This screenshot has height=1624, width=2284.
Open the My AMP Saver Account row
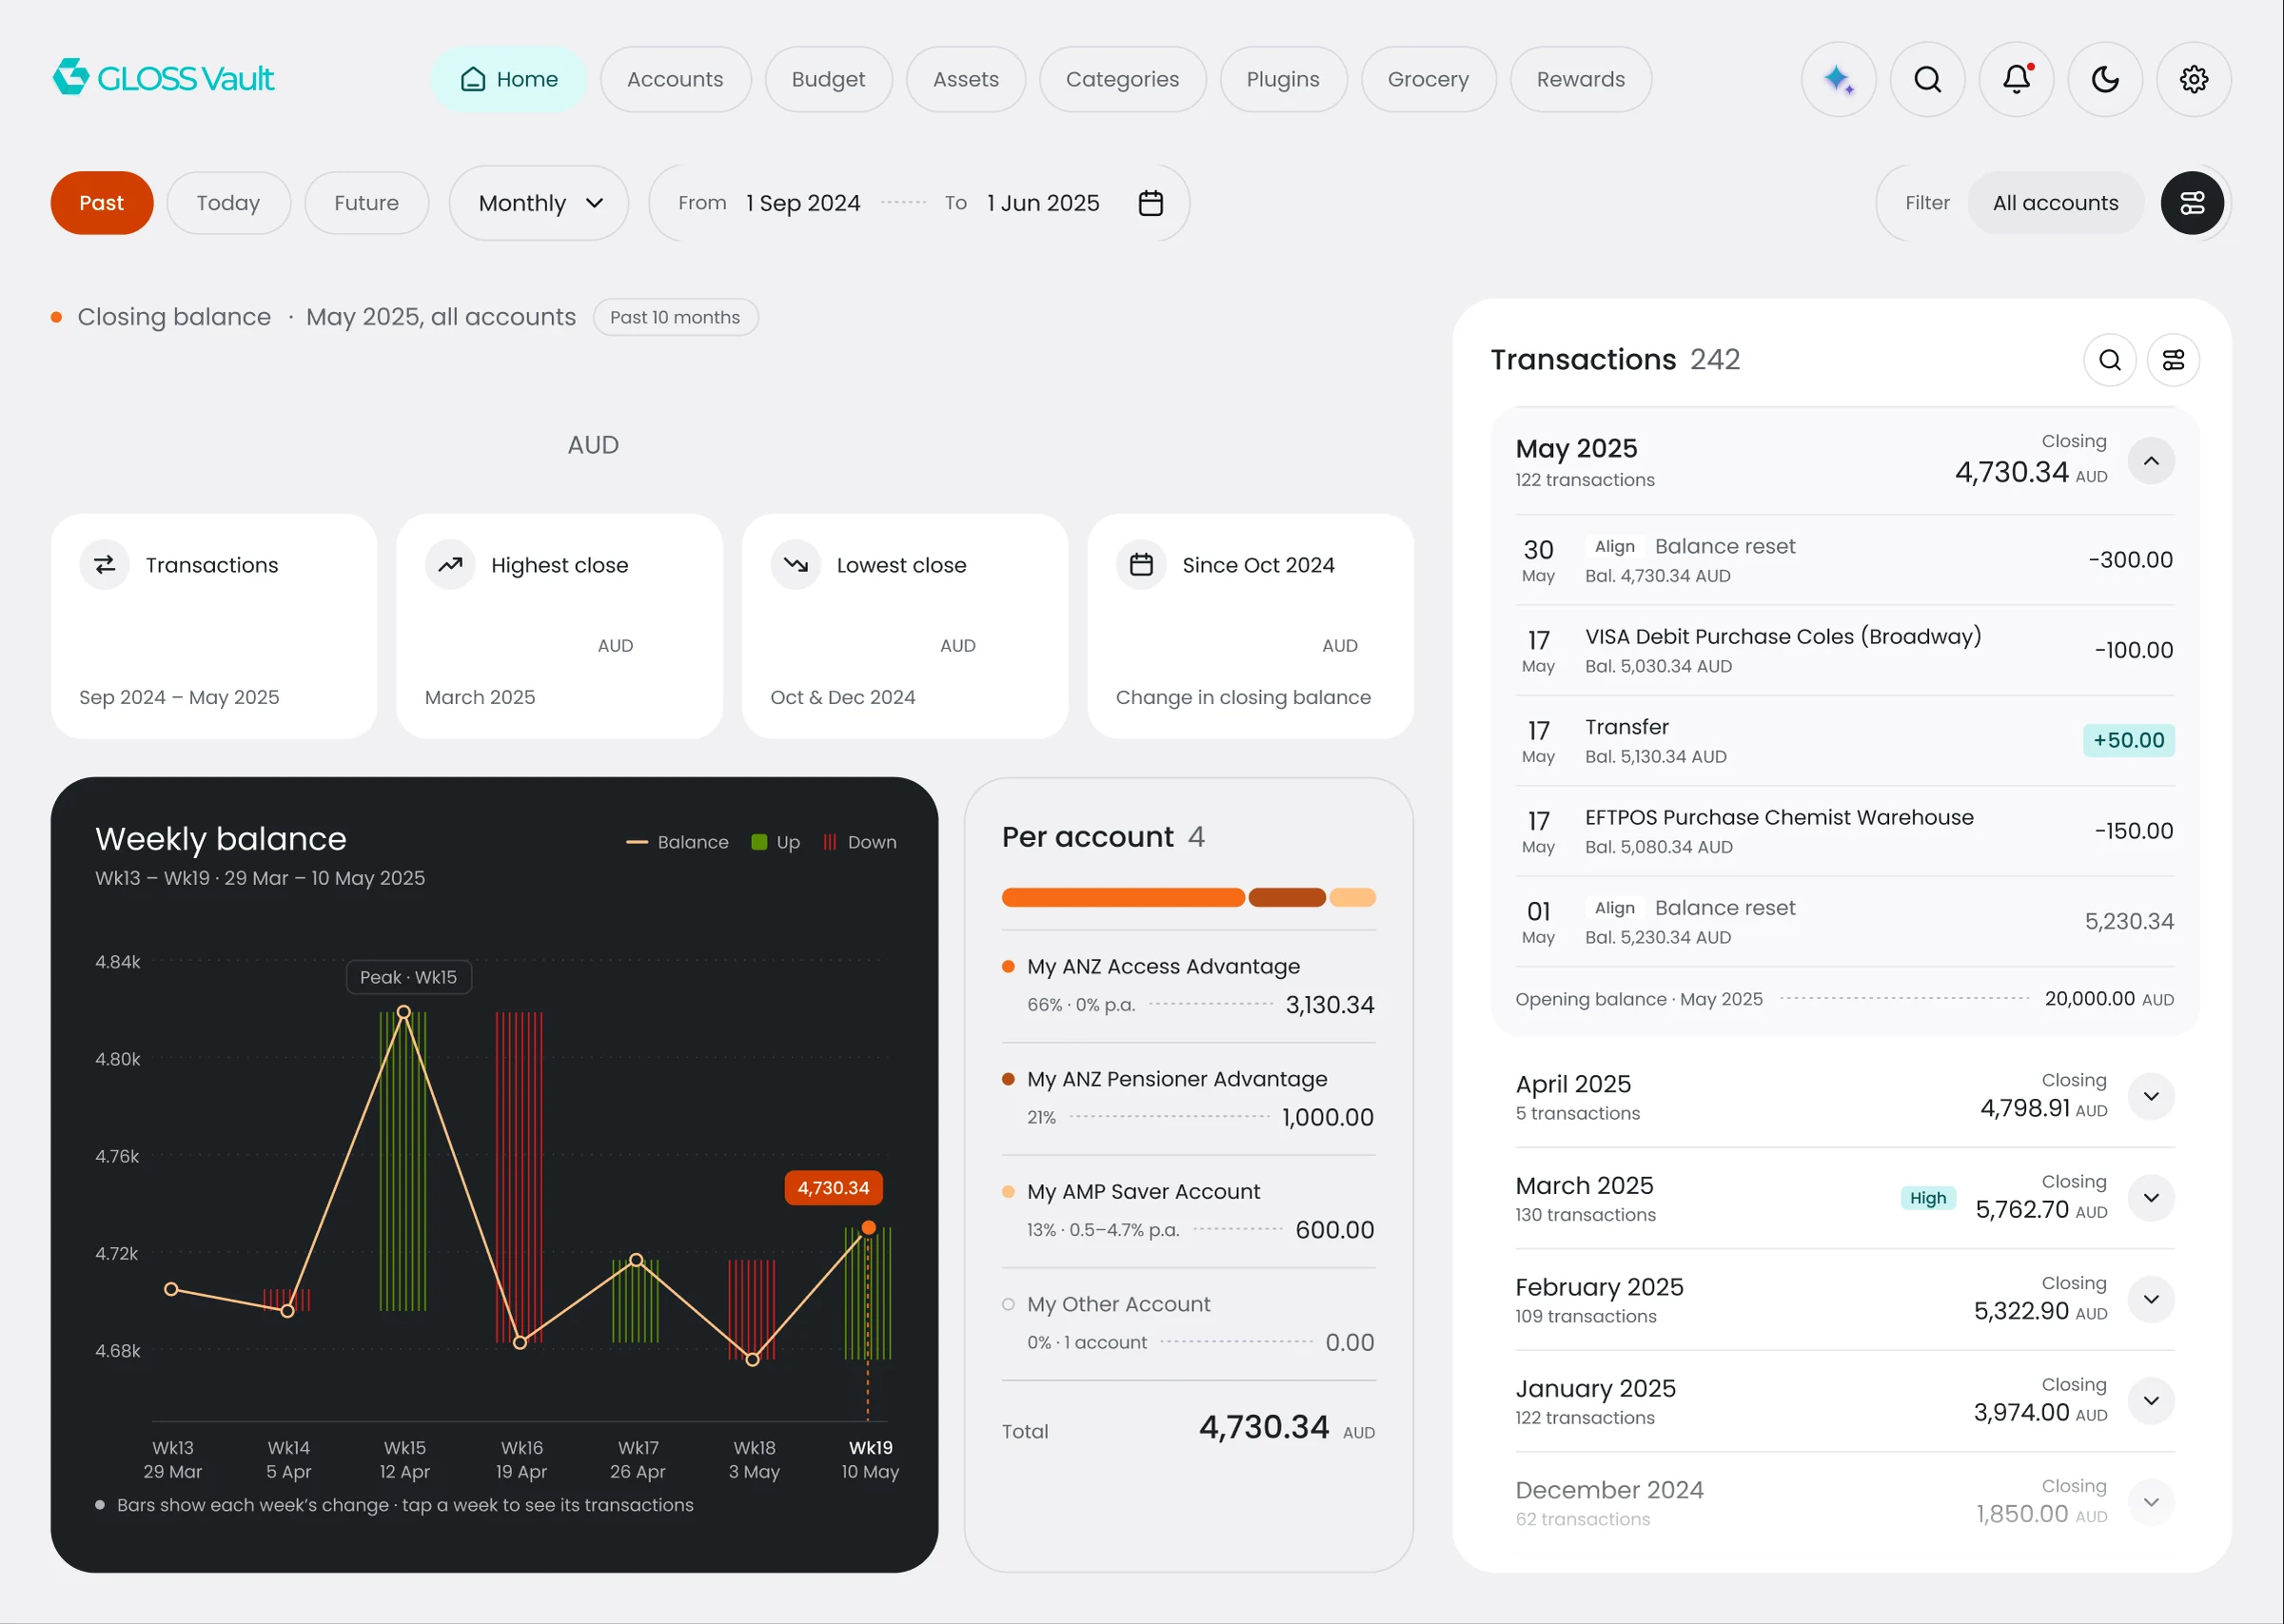(1188, 1211)
